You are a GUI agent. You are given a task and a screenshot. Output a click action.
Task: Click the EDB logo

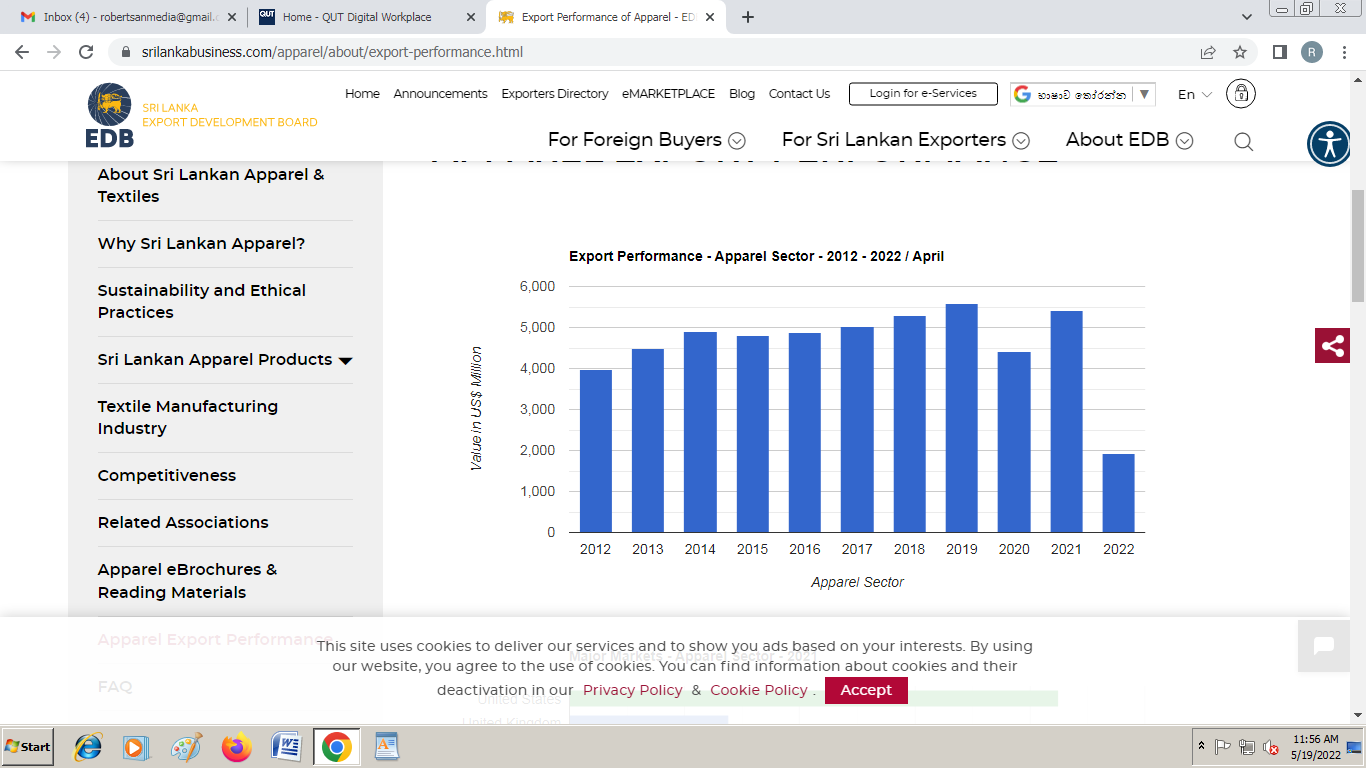click(x=109, y=115)
